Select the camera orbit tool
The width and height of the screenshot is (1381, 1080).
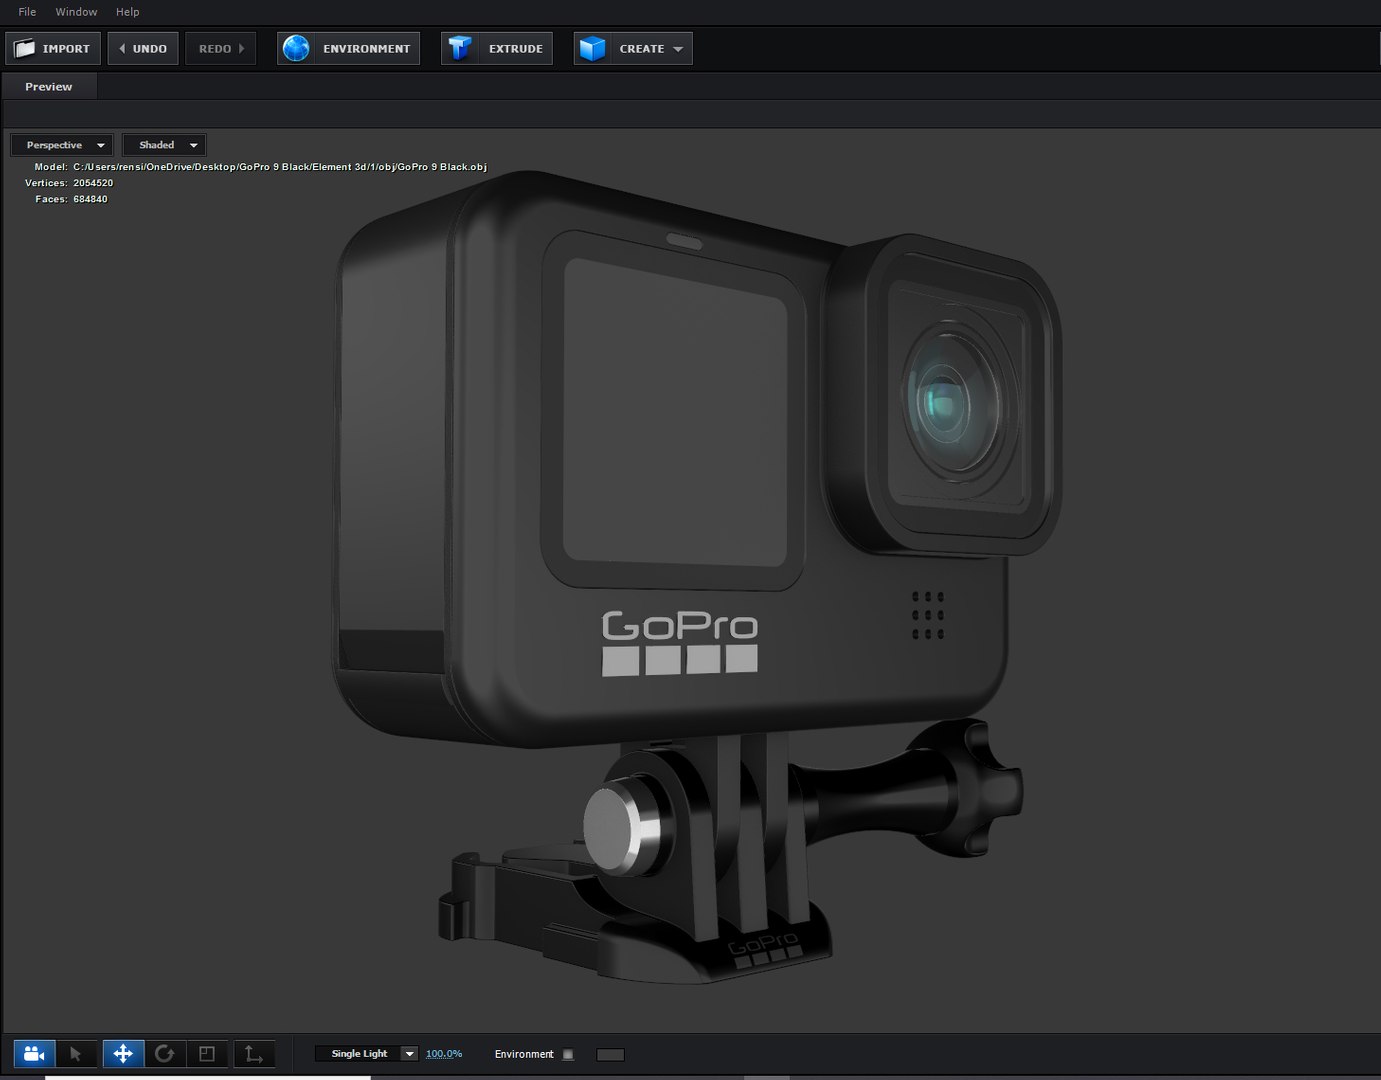[x=34, y=1053]
